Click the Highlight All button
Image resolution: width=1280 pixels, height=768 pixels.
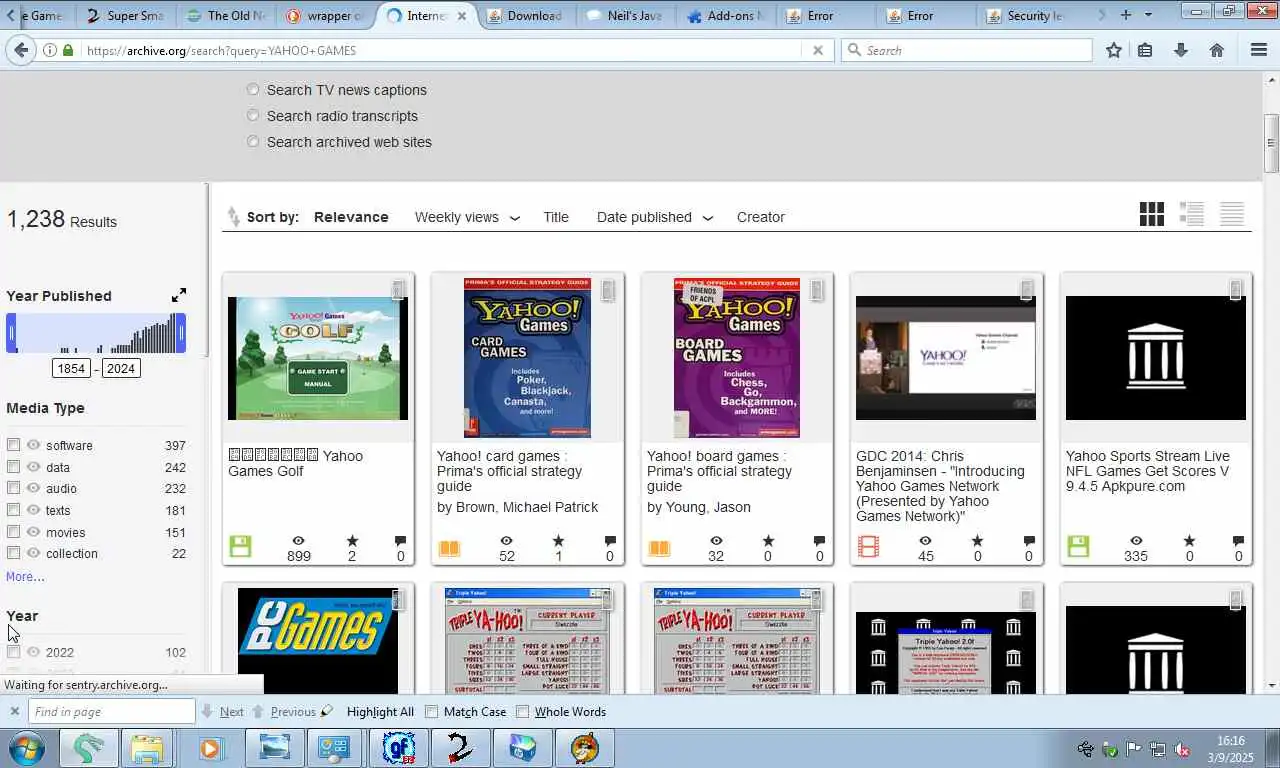[x=380, y=712]
